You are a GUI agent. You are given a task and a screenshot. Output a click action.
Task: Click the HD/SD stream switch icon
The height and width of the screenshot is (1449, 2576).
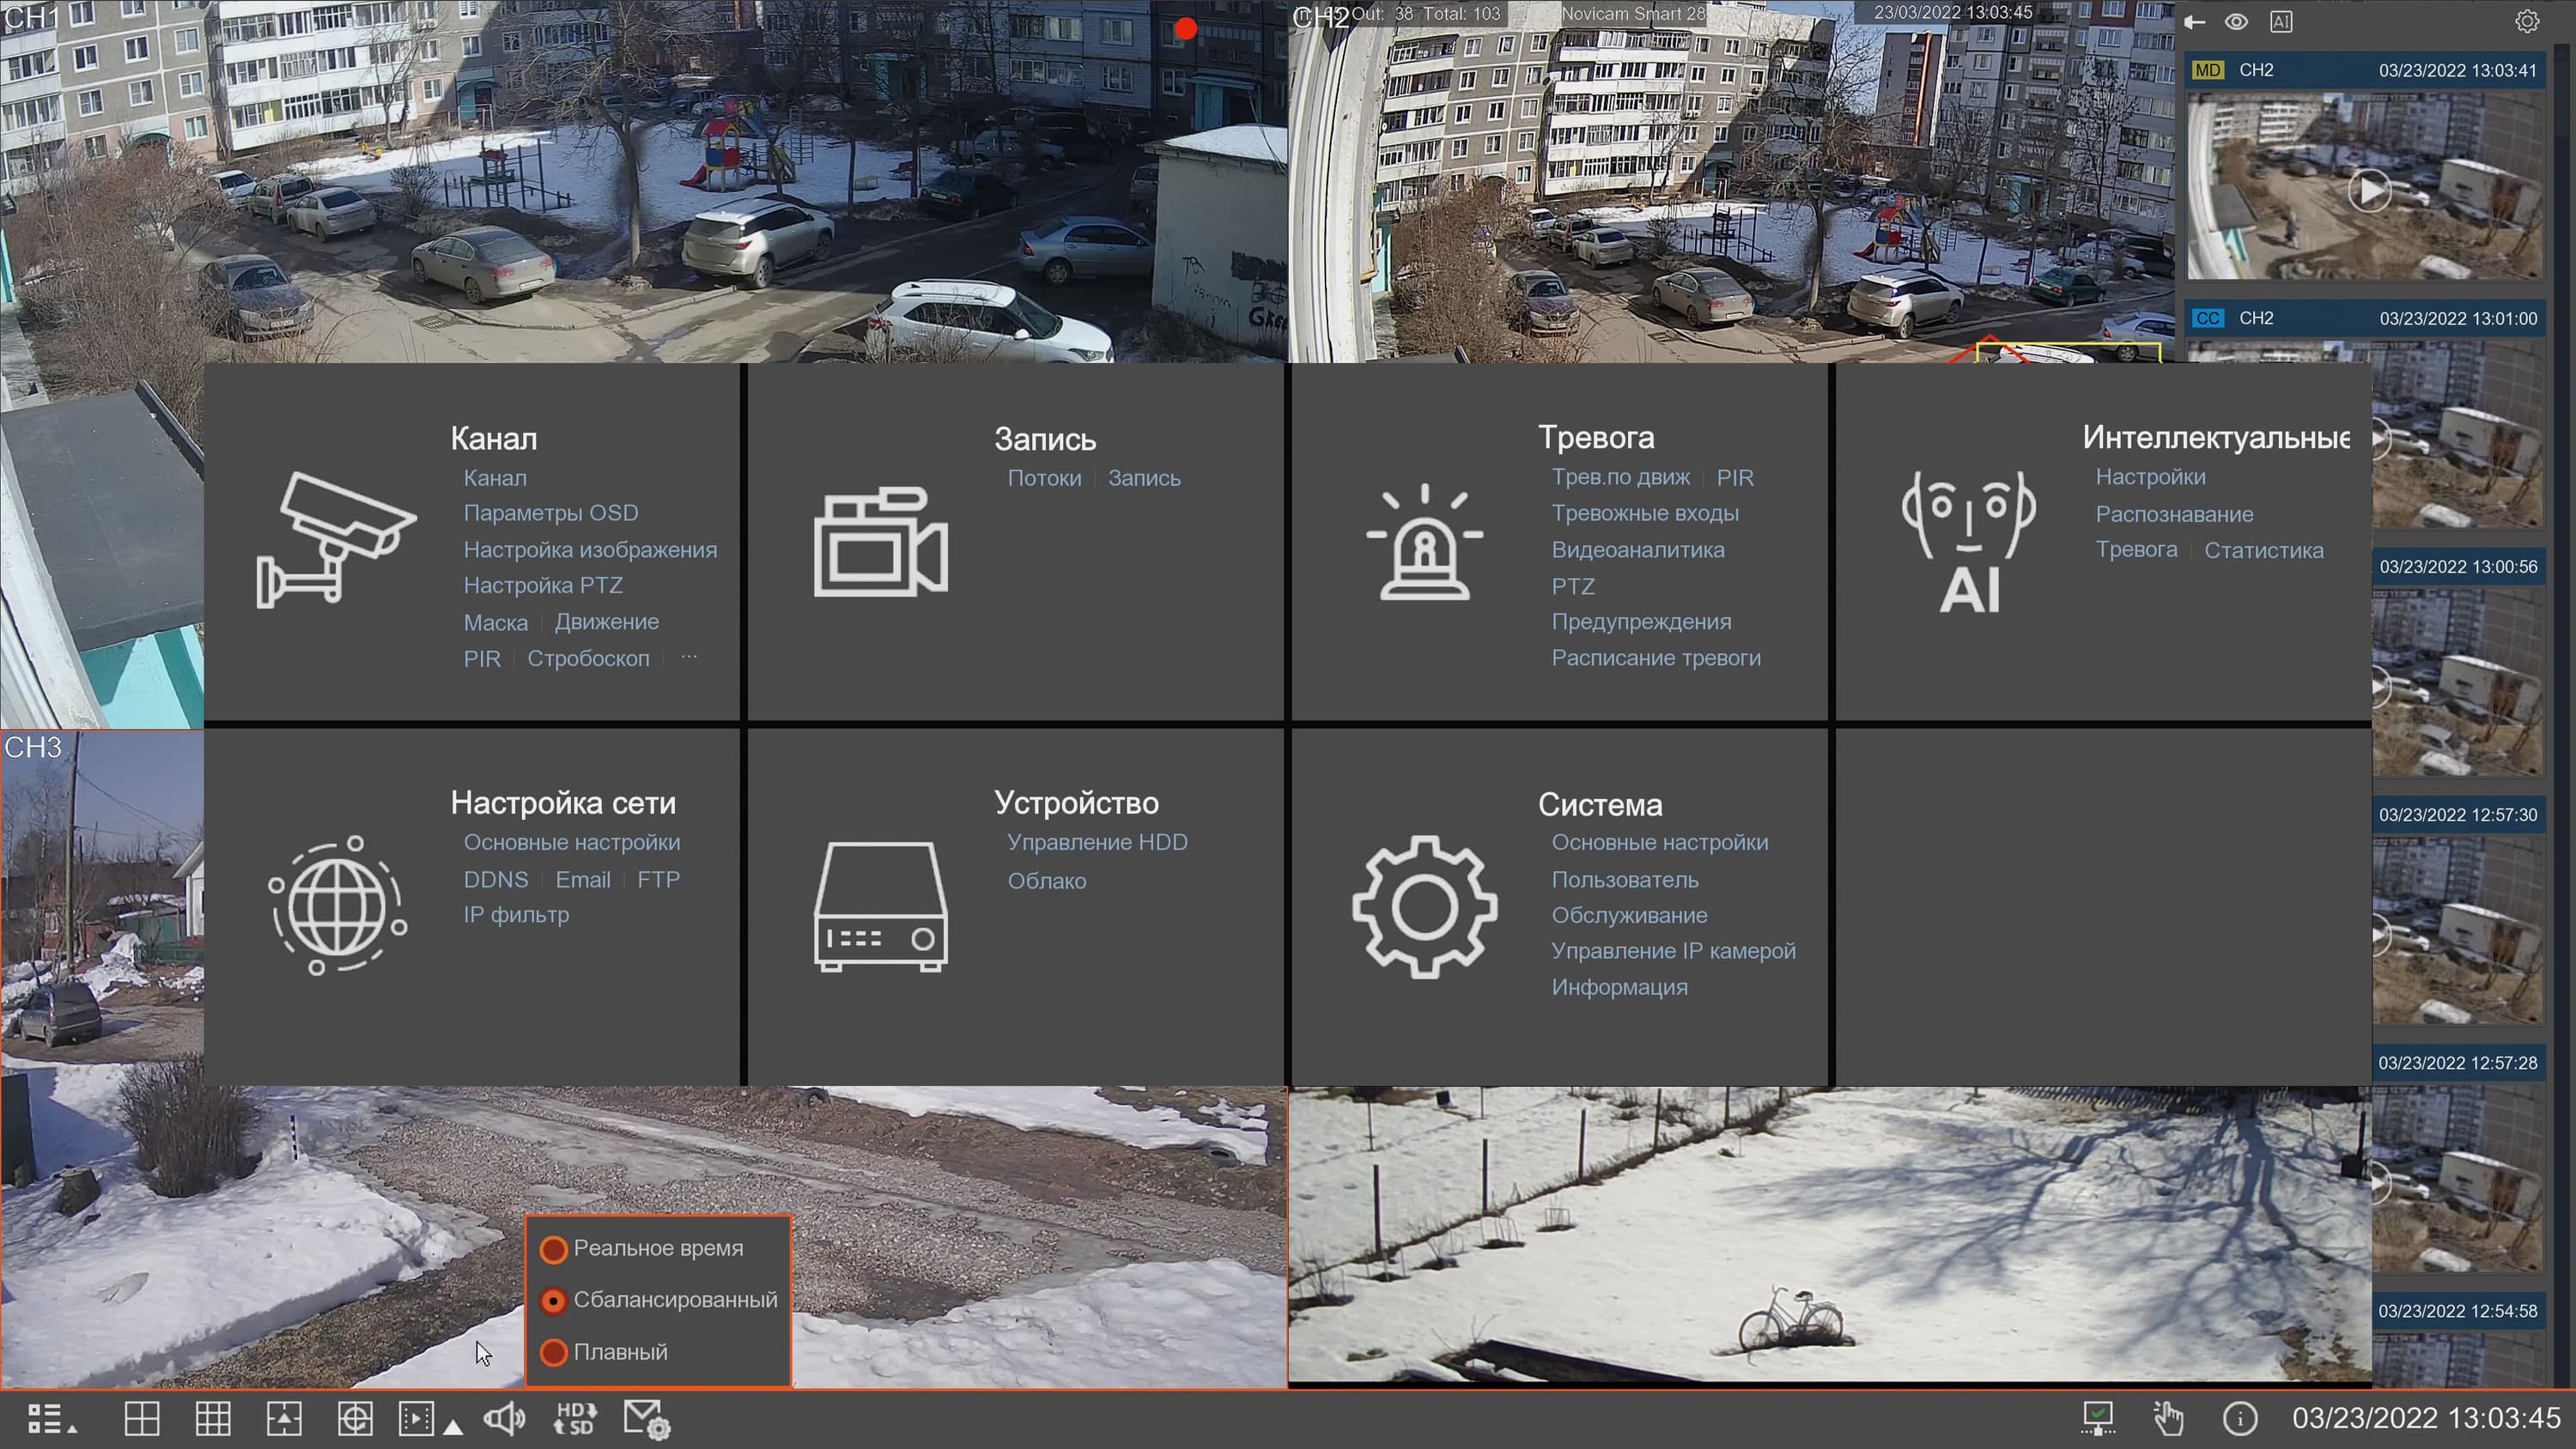point(575,1418)
